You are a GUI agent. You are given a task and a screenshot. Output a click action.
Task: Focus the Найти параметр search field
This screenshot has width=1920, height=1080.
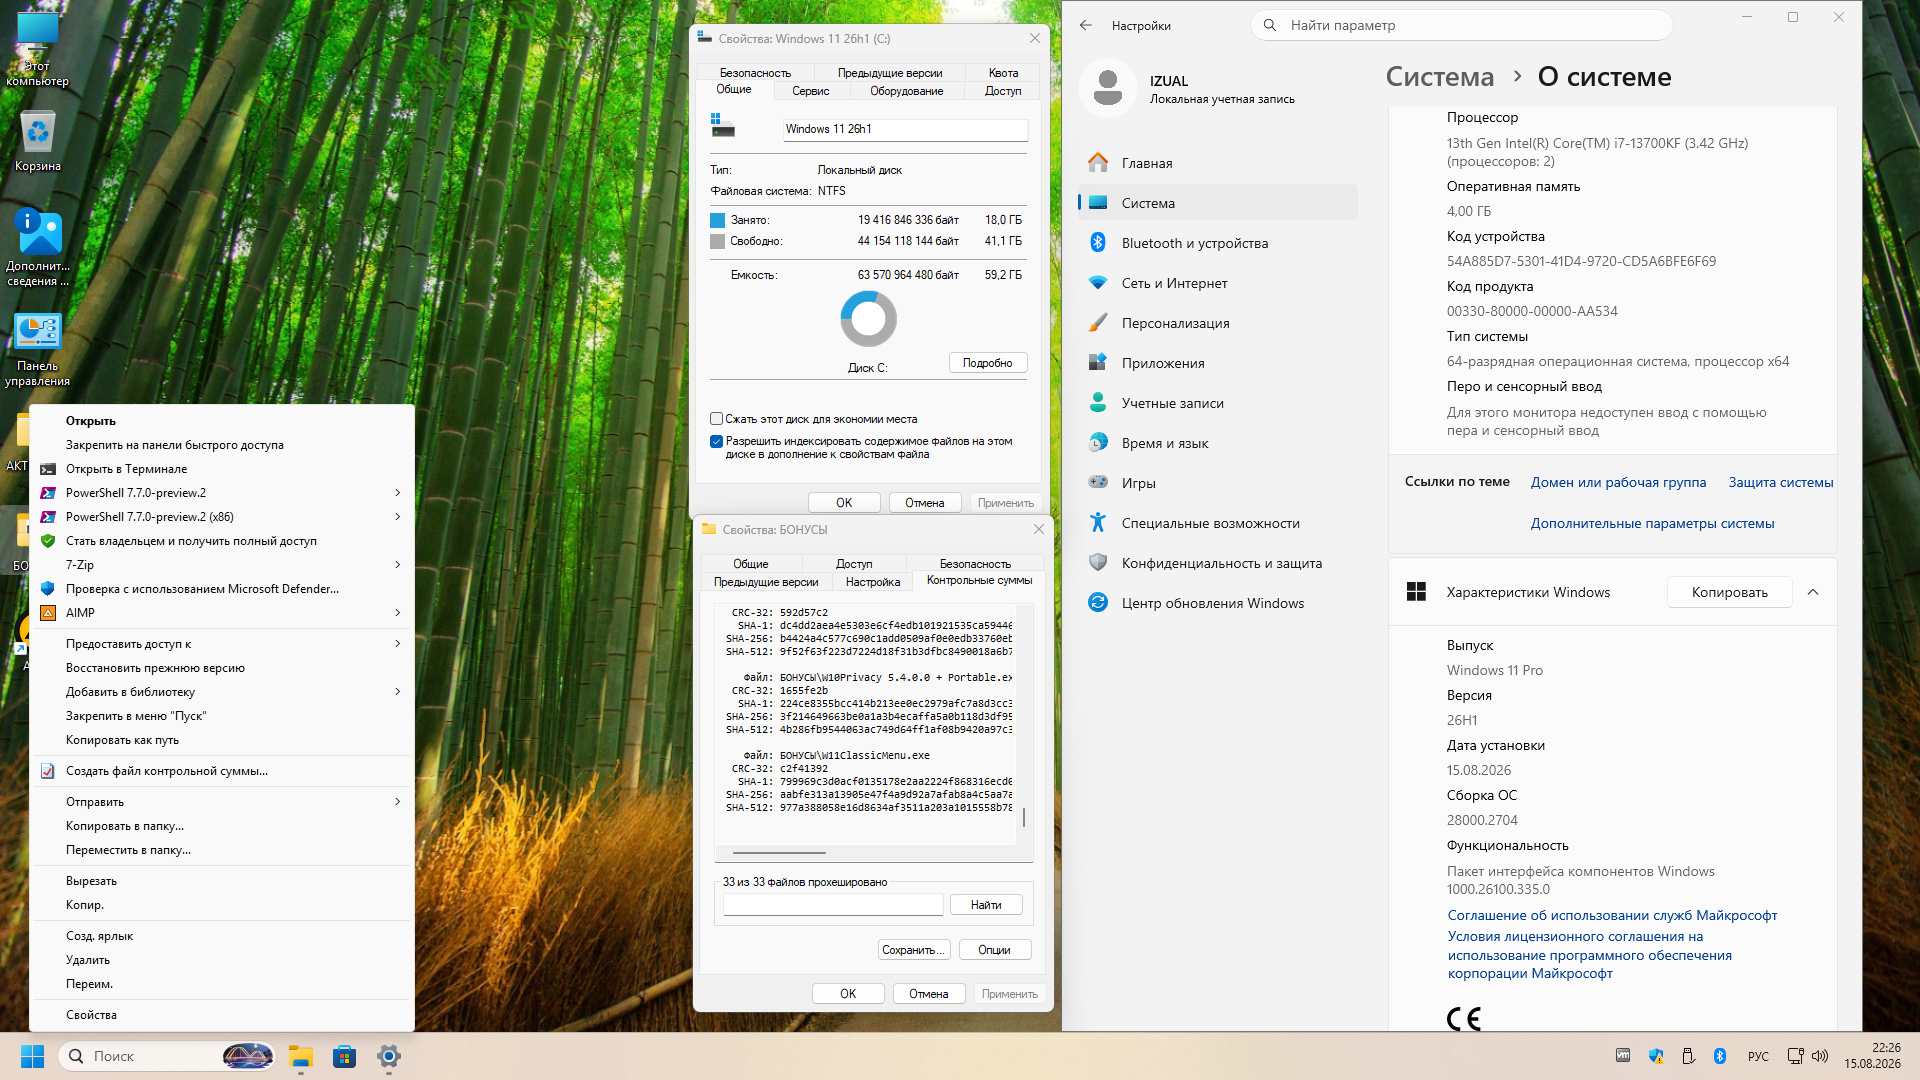pyautogui.click(x=1462, y=25)
